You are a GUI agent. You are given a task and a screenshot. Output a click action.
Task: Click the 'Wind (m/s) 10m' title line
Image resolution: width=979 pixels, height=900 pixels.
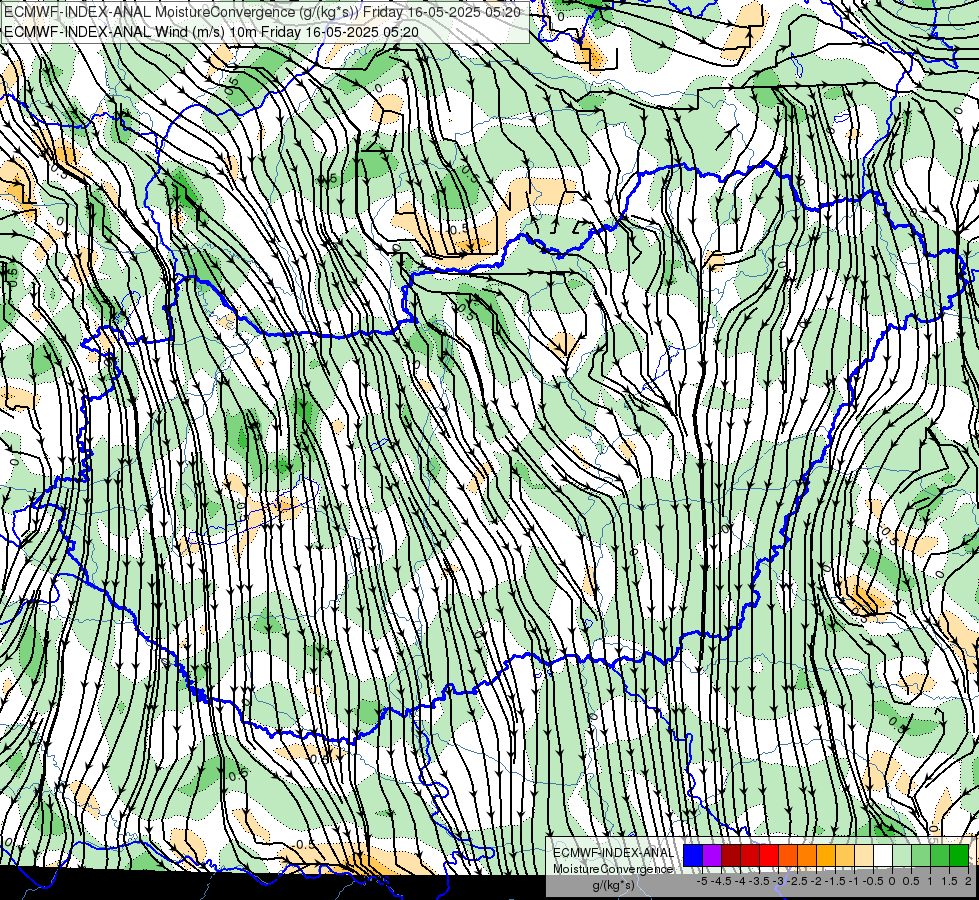[211, 32]
